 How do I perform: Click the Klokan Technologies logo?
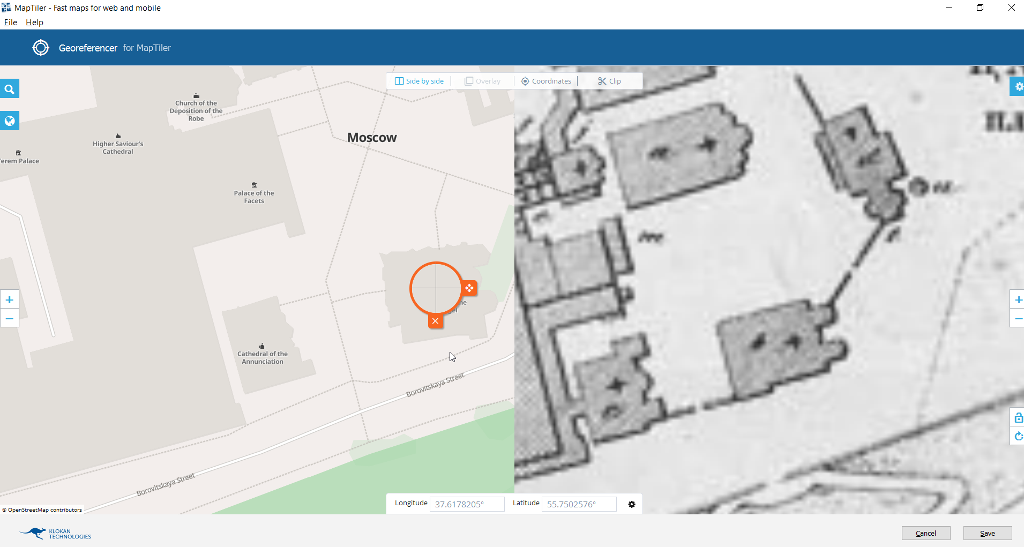click(x=55, y=533)
